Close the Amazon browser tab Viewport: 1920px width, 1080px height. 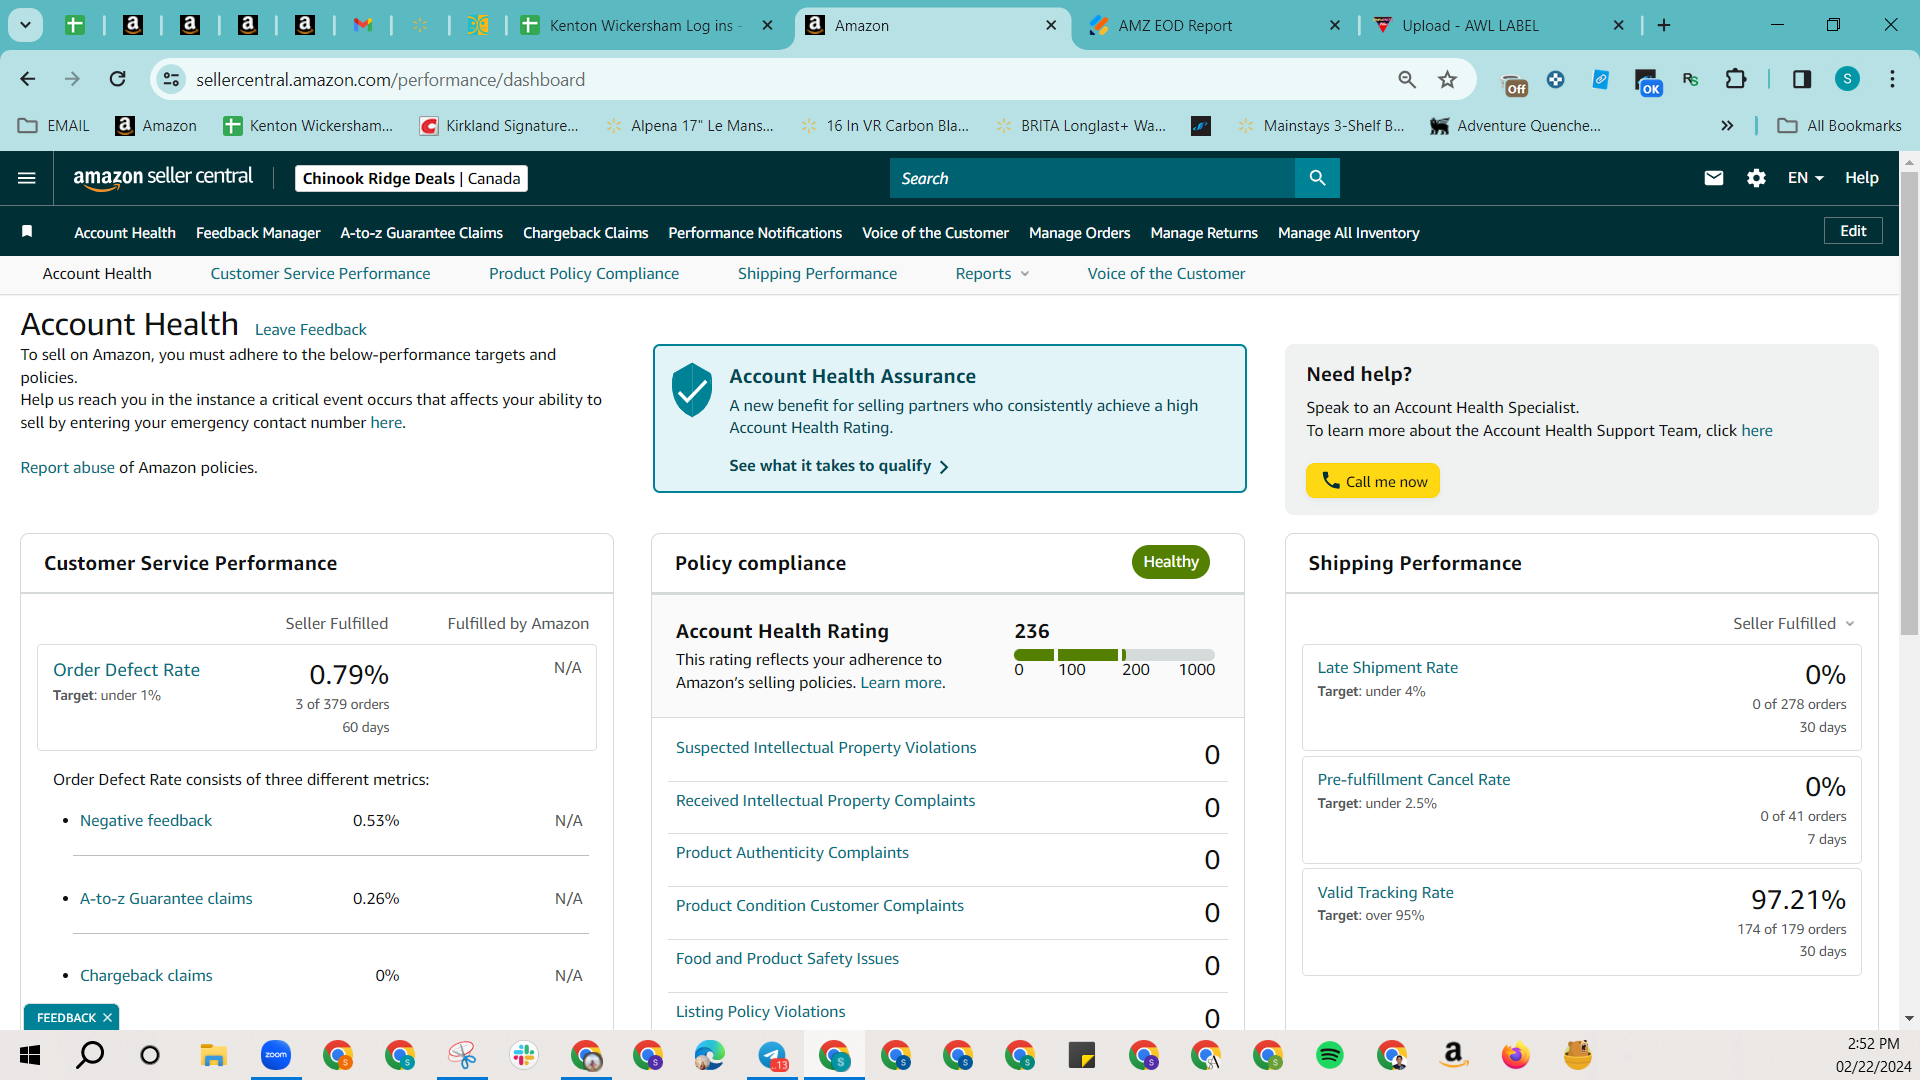[x=1051, y=25]
